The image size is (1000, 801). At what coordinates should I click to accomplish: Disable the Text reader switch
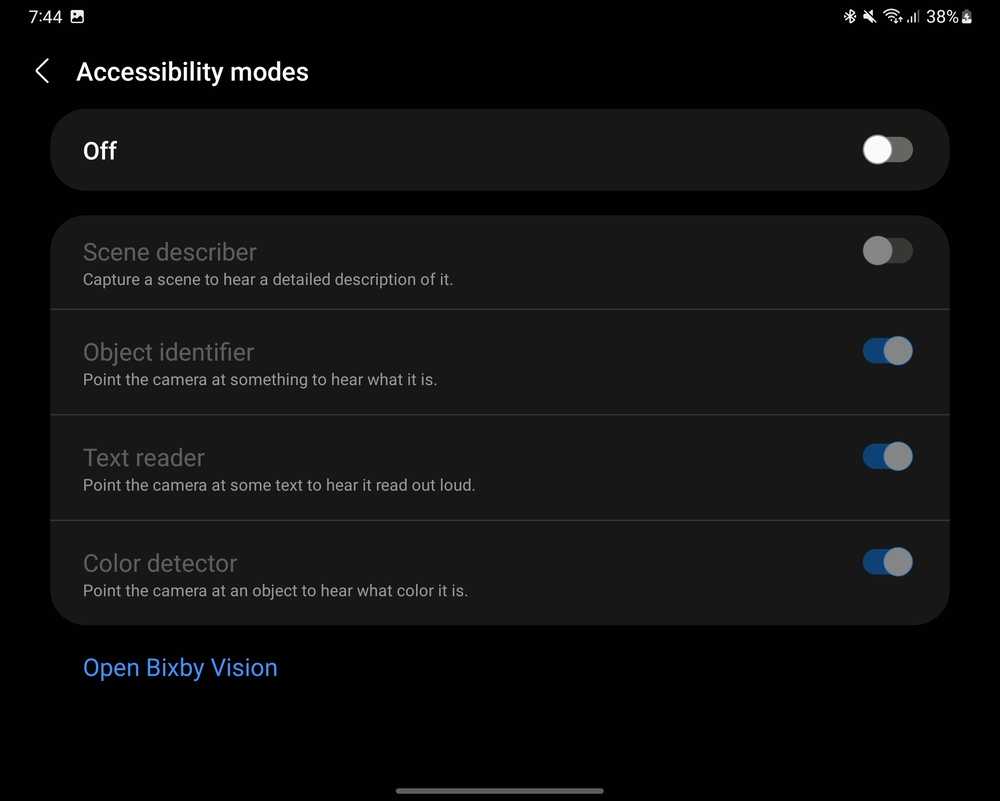[887, 456]
